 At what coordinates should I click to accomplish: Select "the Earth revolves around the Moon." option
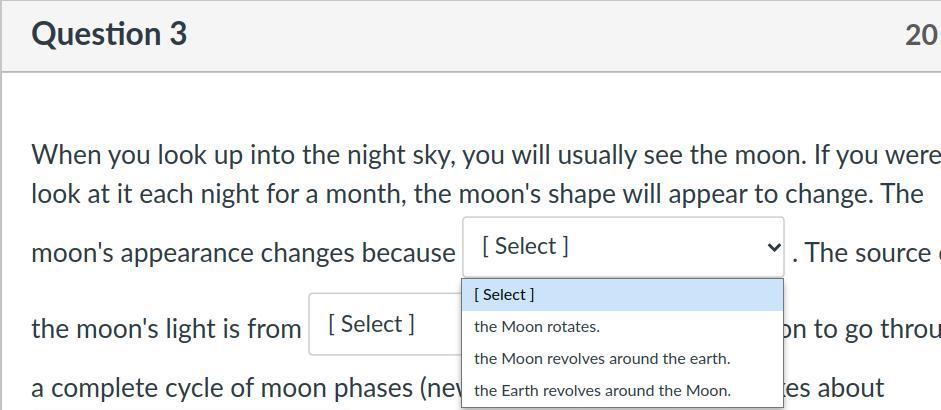[602, 391]
